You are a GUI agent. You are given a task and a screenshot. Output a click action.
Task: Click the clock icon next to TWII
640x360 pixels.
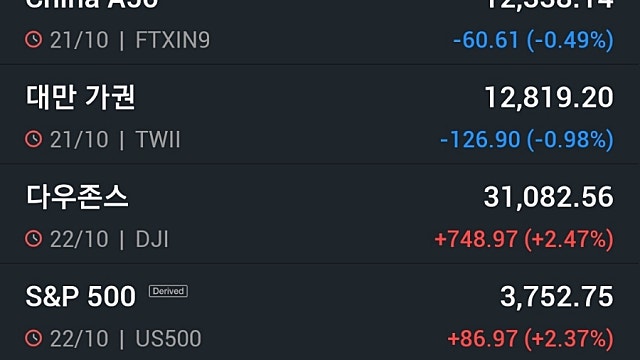click(33, 139)
